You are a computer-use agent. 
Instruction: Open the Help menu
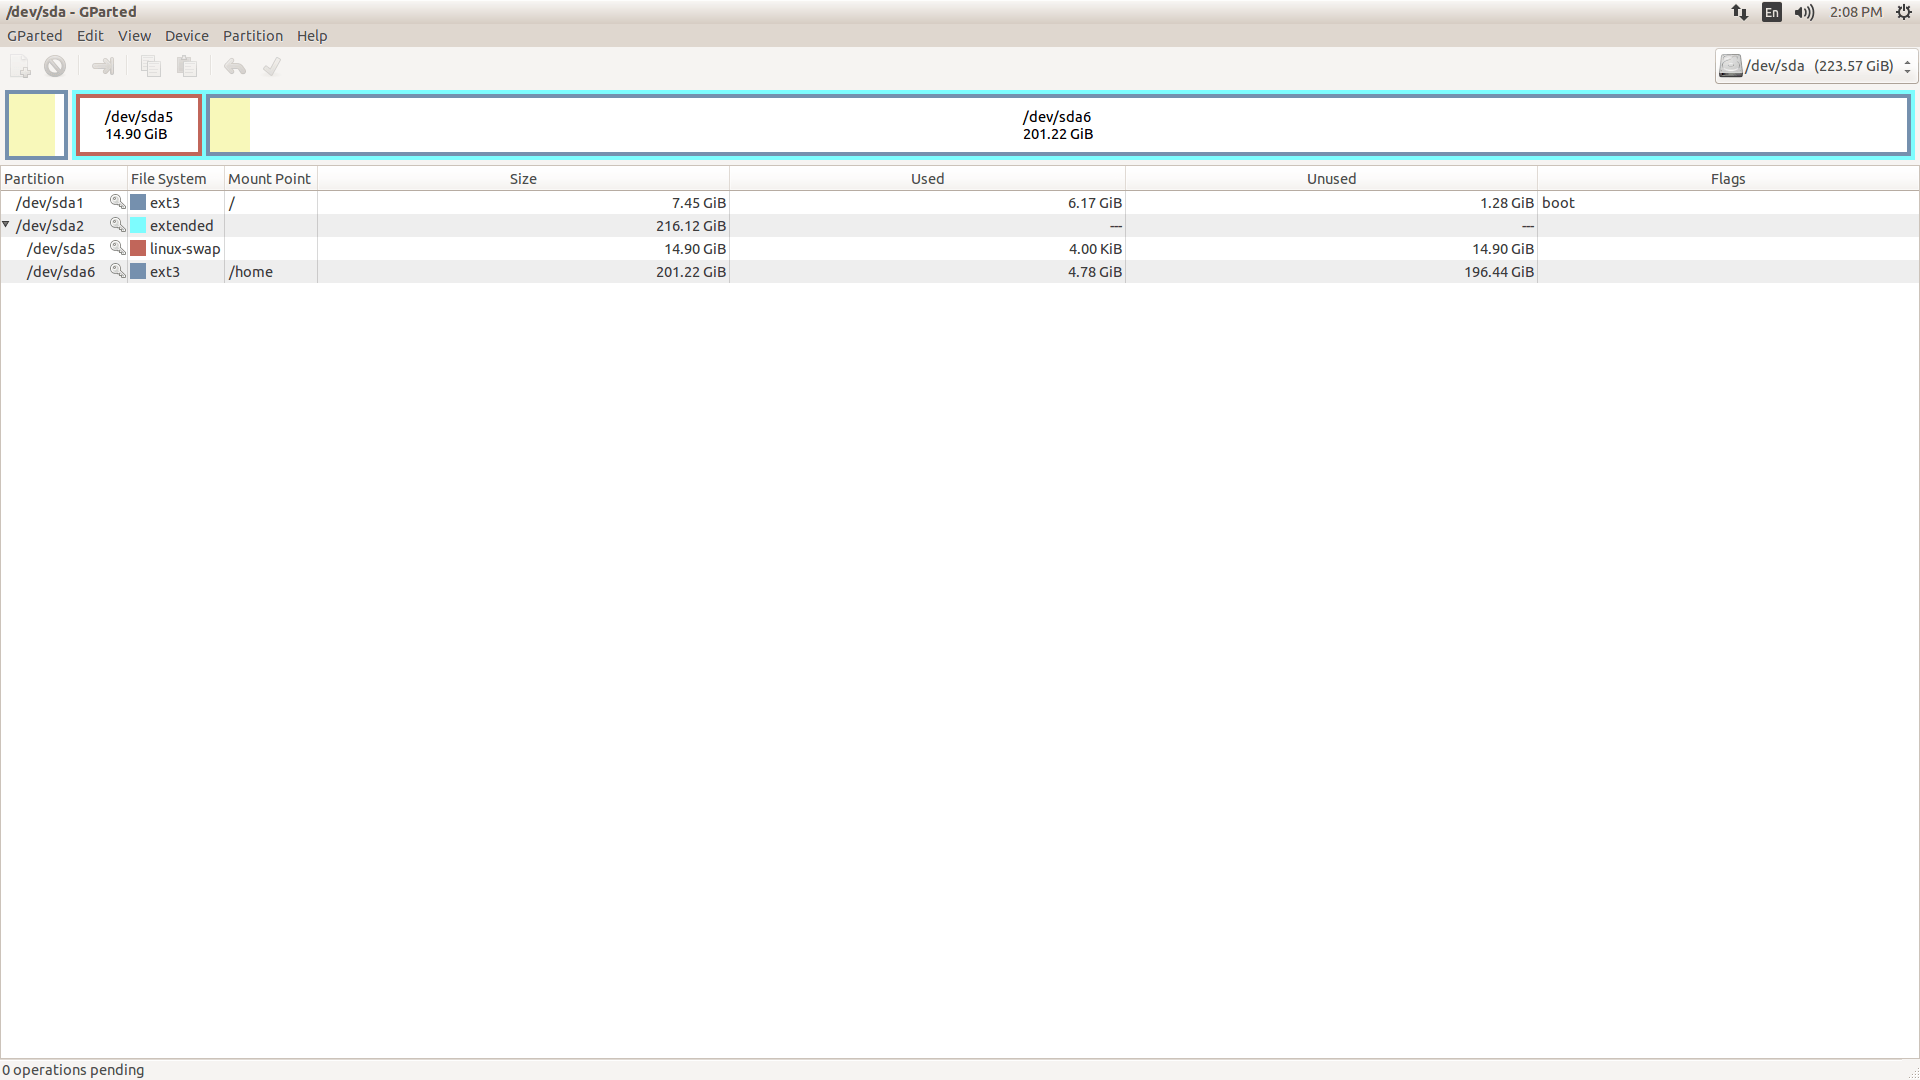pos(312,35)
